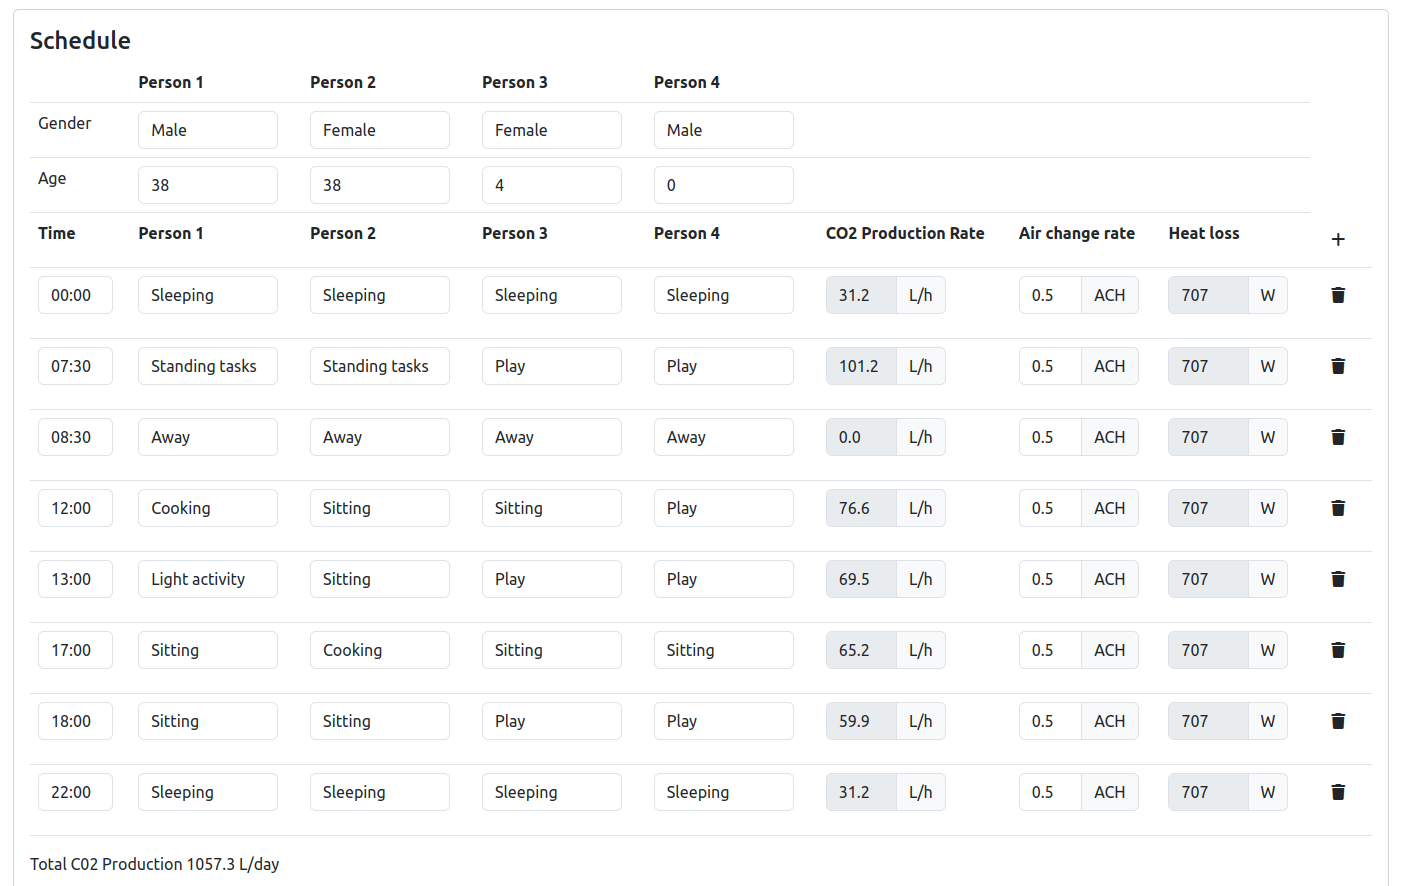Change Person 4 Sleeping activity at 22:00

[x=724, y=792]
